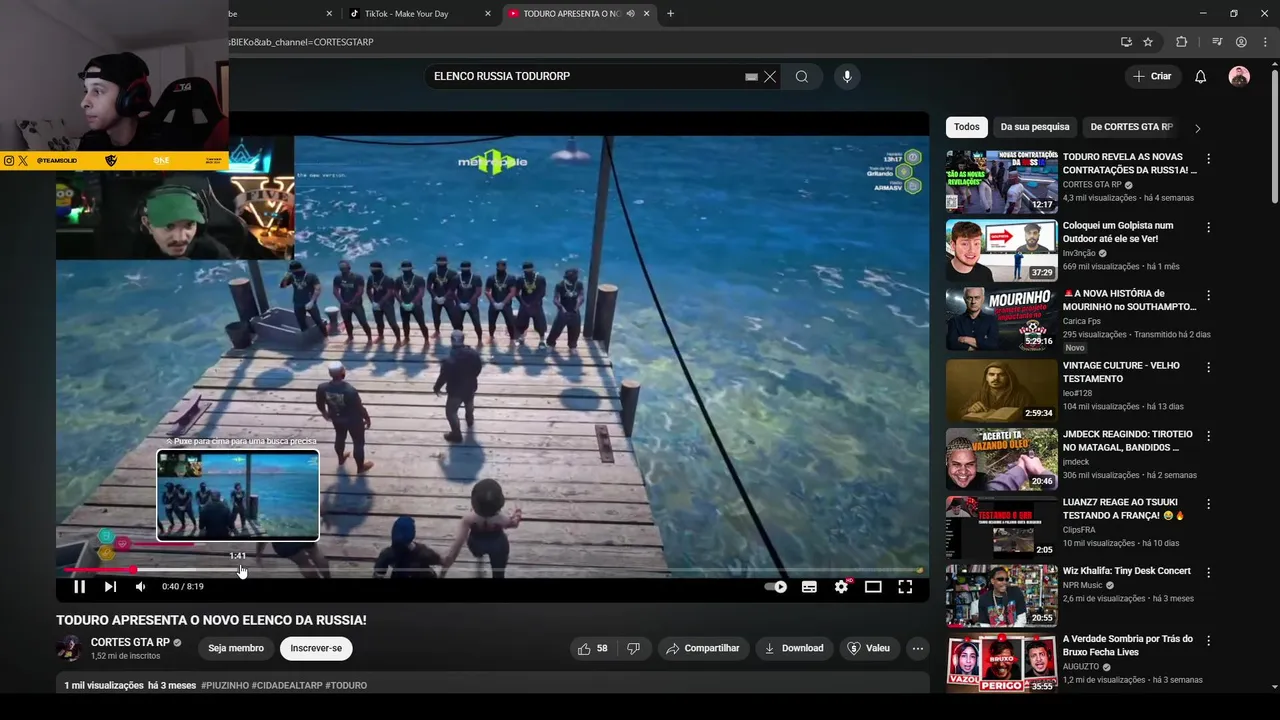Click Inscrever-se button
Image resolution: width=1280 pixels, height=720 pixels.
316,648
